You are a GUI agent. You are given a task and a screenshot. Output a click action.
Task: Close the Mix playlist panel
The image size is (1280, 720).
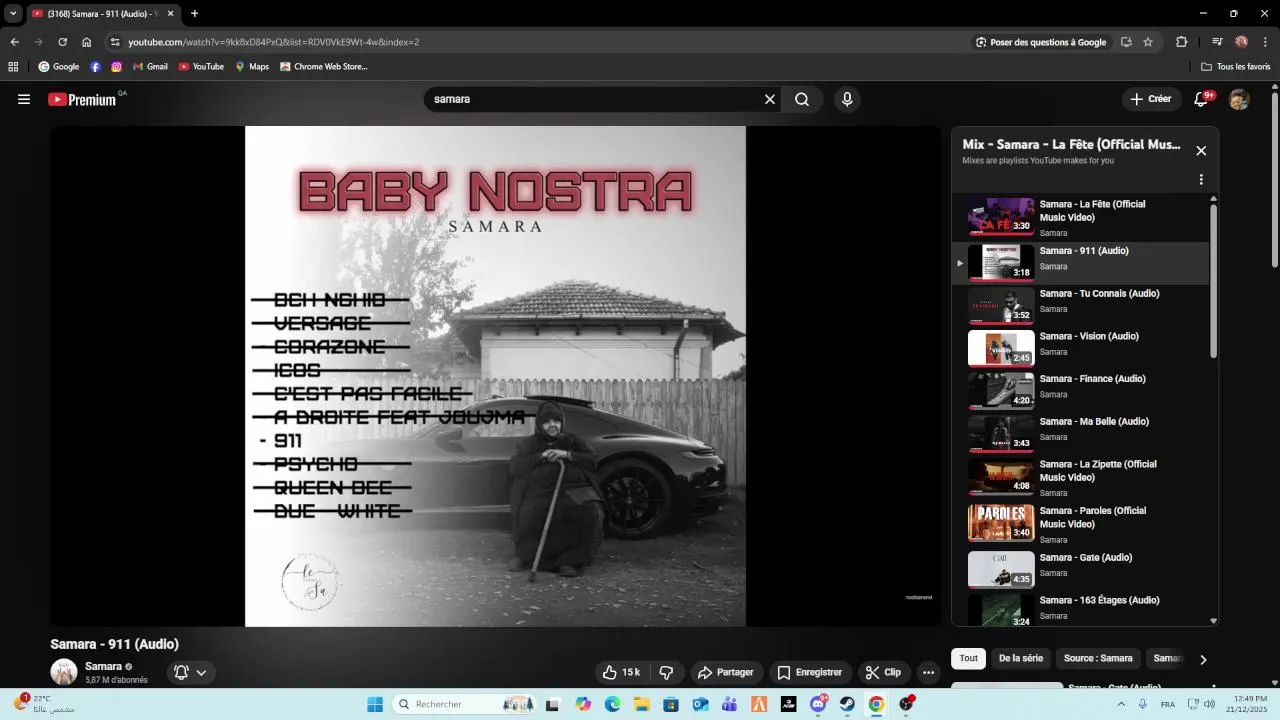click(x=1201, y=151)
